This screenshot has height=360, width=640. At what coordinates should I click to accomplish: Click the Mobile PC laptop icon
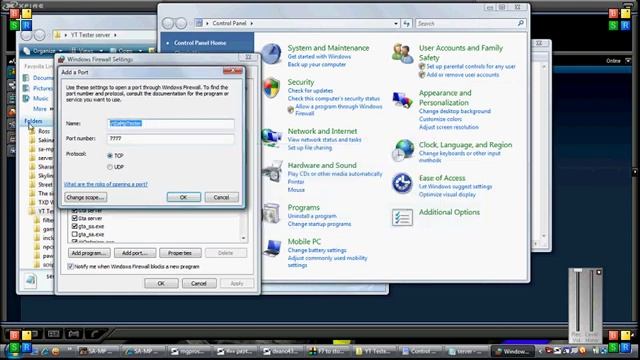tap(272, 248)
